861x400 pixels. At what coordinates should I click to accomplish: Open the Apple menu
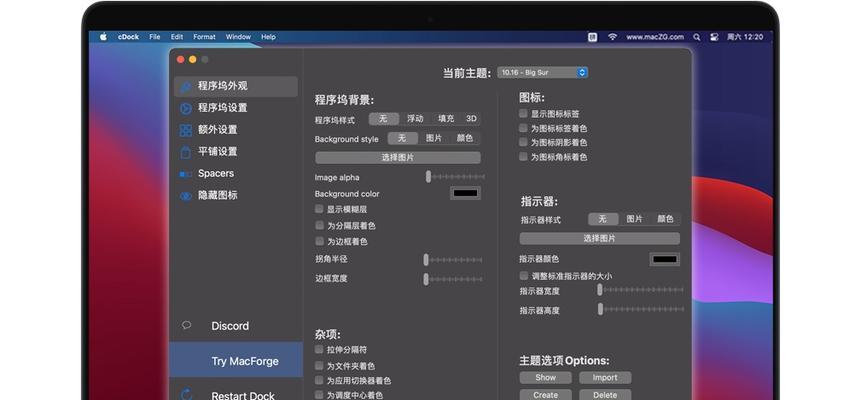(103, 37)
